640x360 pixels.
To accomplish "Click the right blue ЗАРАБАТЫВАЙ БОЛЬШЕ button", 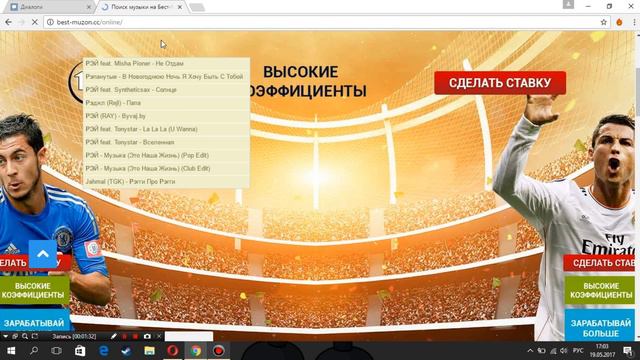I will click(x=600, y=325).
